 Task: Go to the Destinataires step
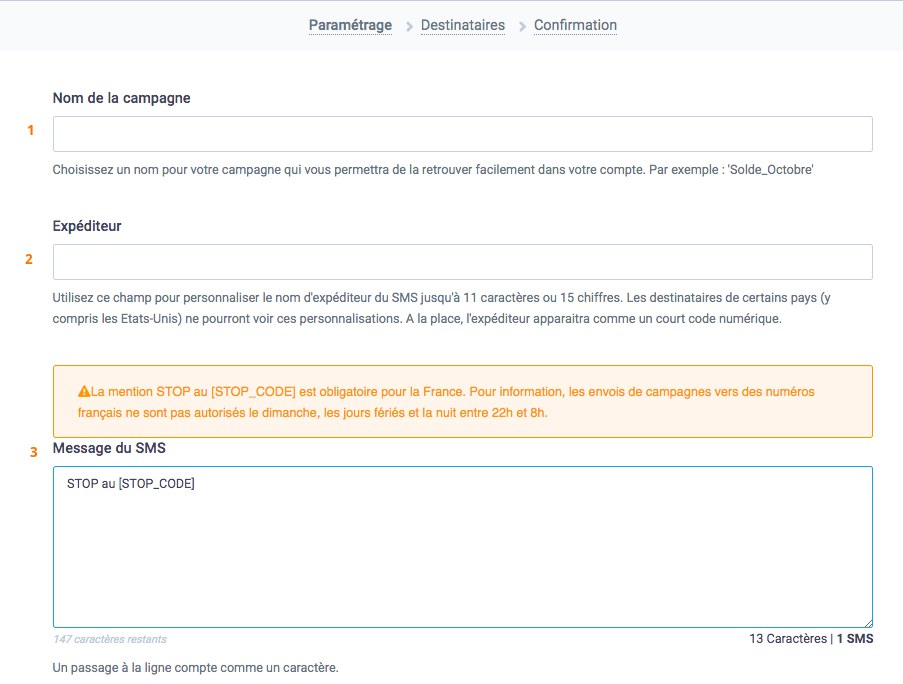tap(462, 26)
